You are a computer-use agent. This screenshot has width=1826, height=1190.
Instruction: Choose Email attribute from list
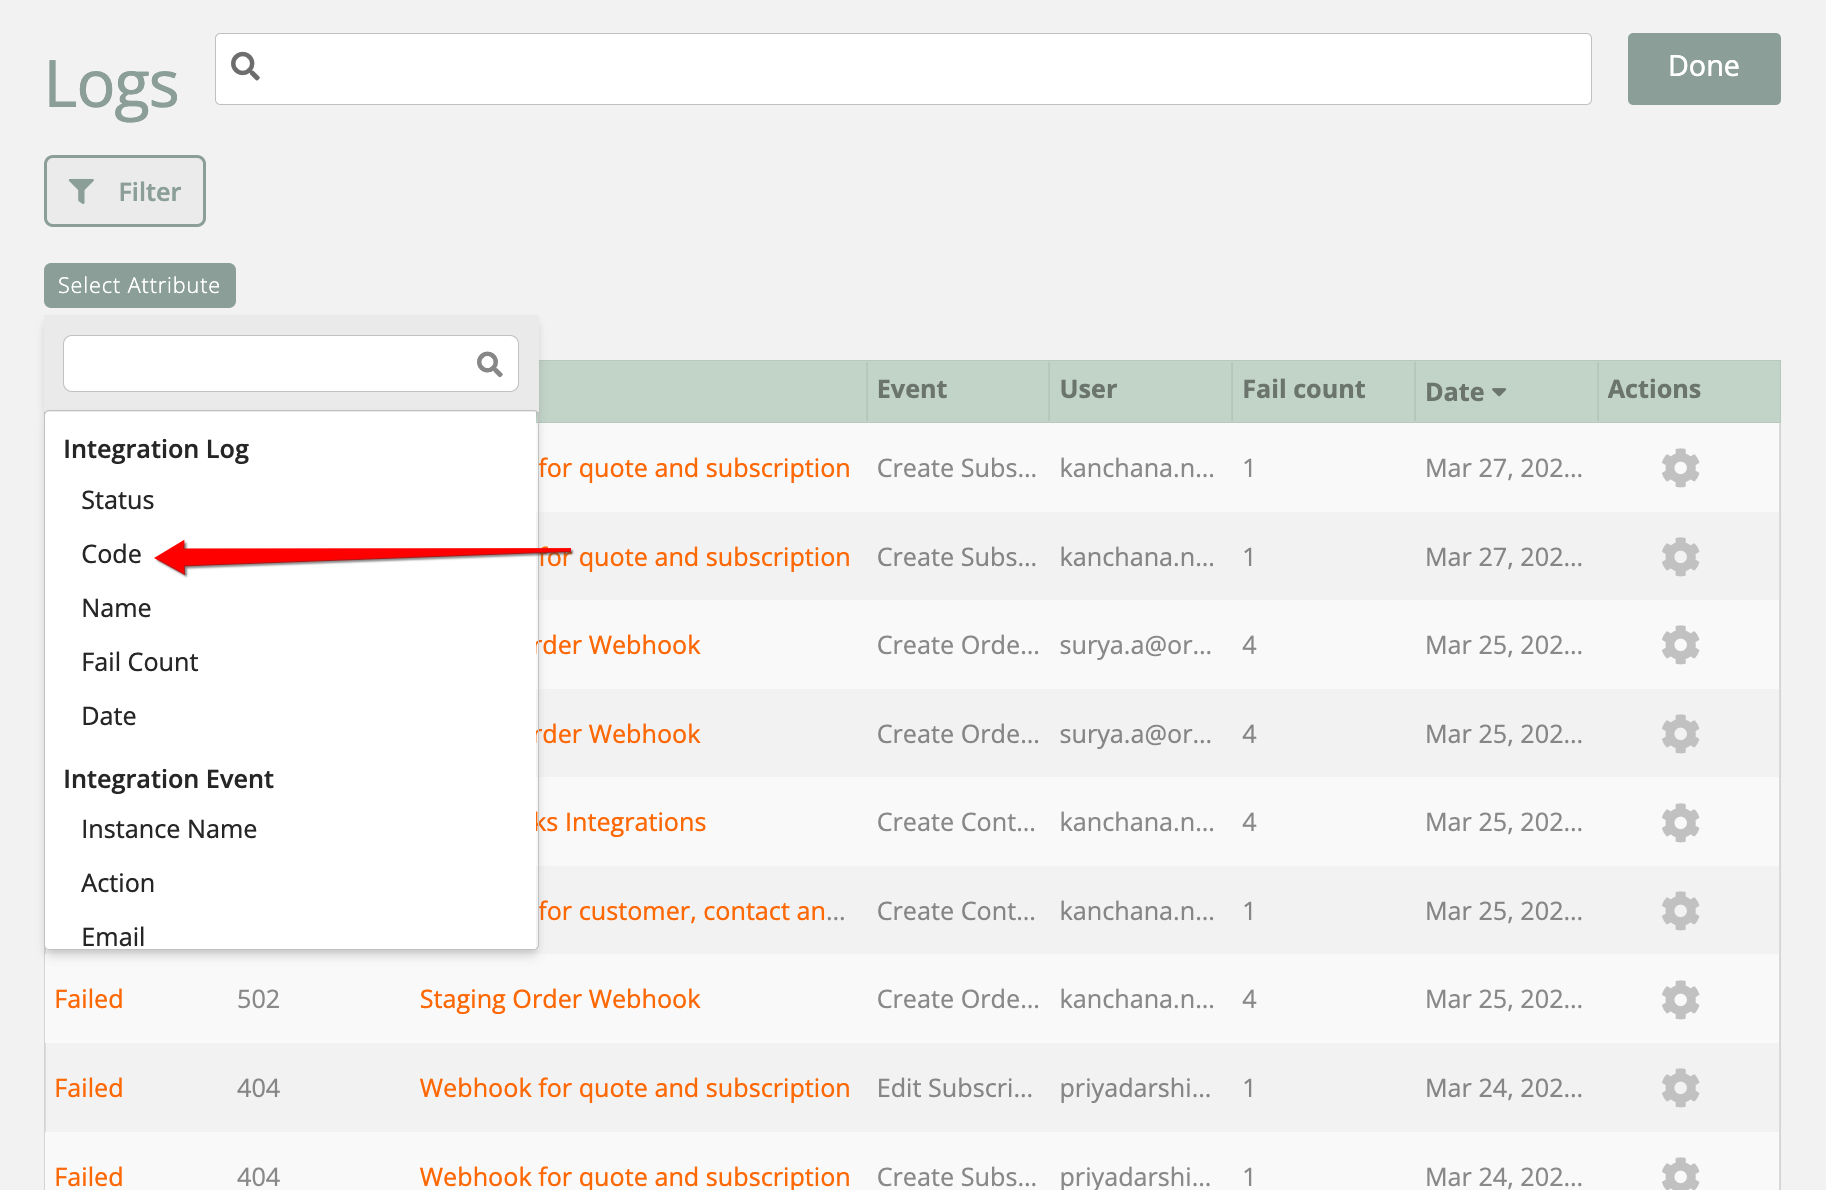click(x=113, y=936)
